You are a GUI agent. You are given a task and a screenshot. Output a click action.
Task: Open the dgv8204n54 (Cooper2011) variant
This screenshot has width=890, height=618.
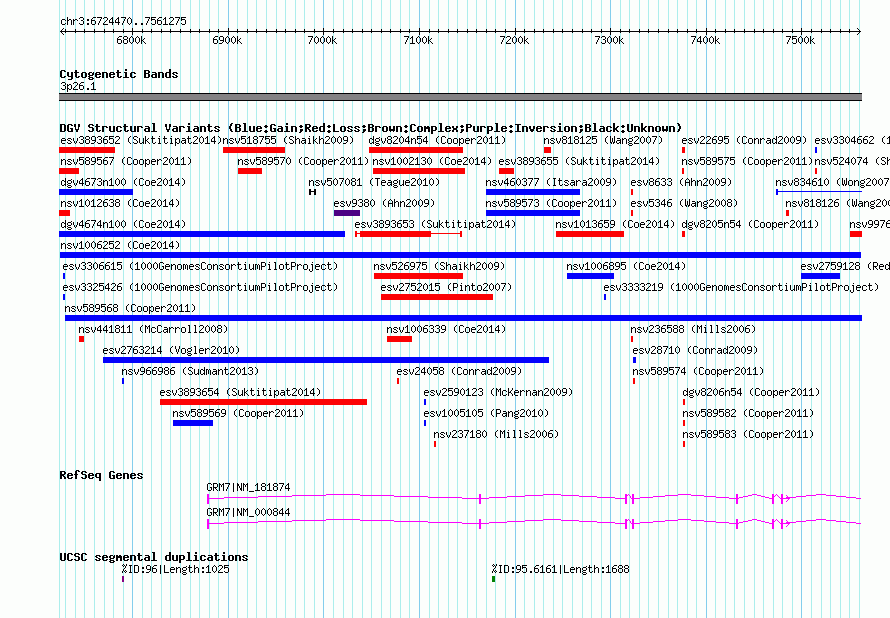click(x=437, y=140)
